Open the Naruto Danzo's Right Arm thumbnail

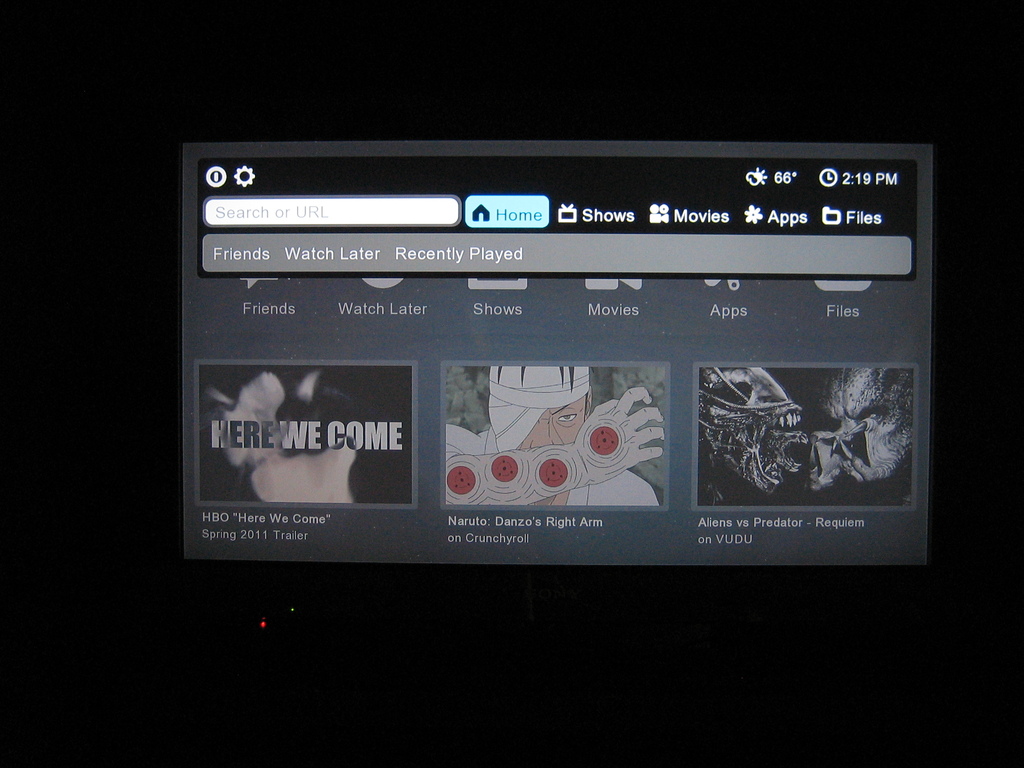(554, 436)
